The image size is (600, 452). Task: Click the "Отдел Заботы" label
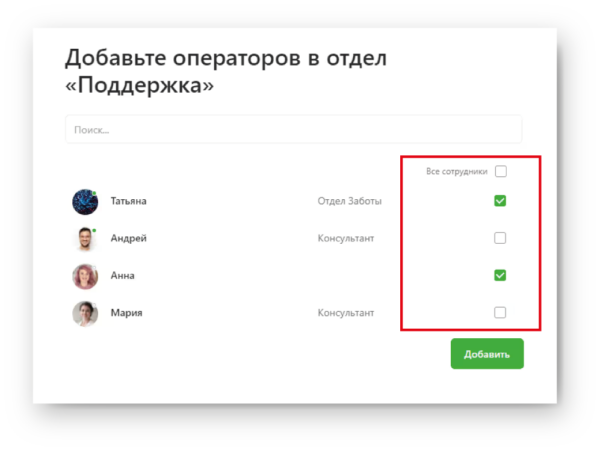point(349,201)
